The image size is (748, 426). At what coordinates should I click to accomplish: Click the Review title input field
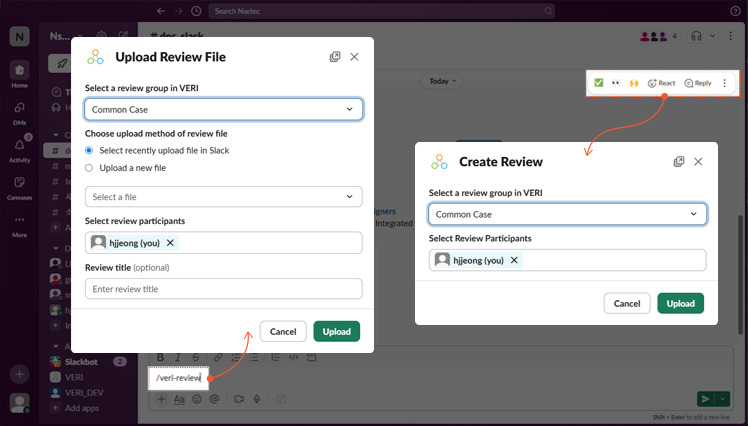click(223, 289)
